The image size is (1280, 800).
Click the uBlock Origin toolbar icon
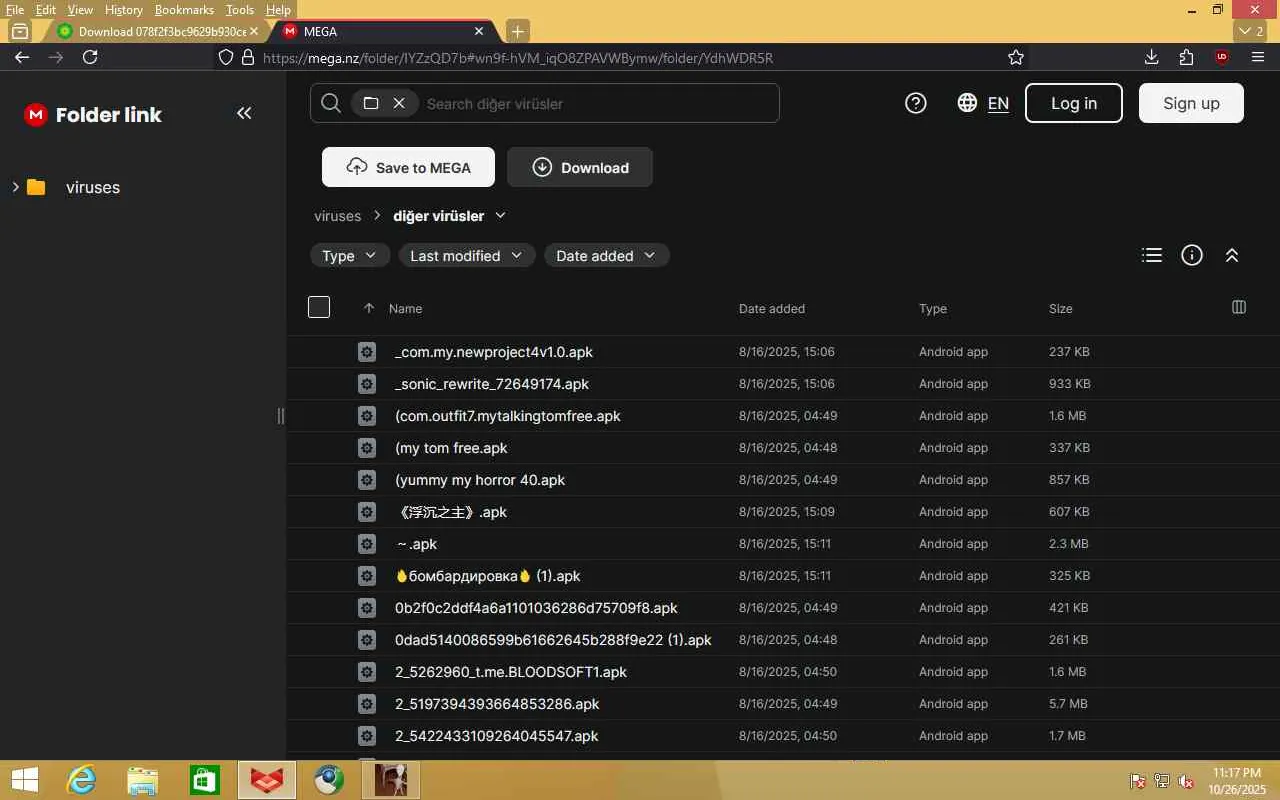click(x=1222, y=57)
